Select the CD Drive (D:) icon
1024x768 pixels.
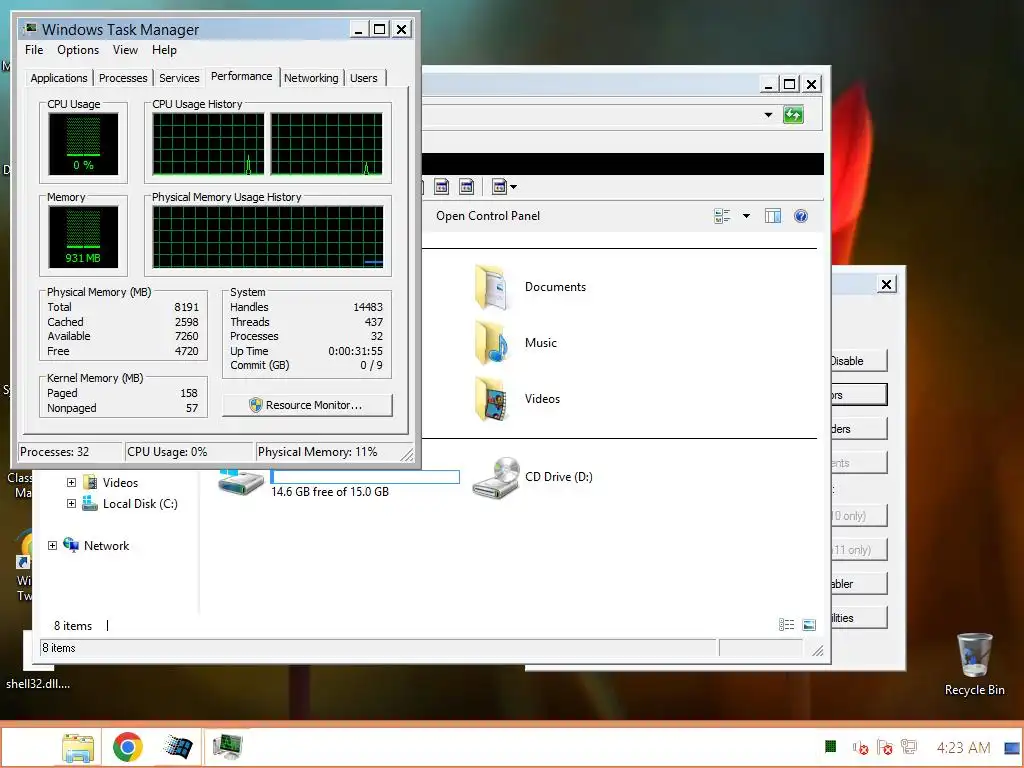tap(496, 477)
